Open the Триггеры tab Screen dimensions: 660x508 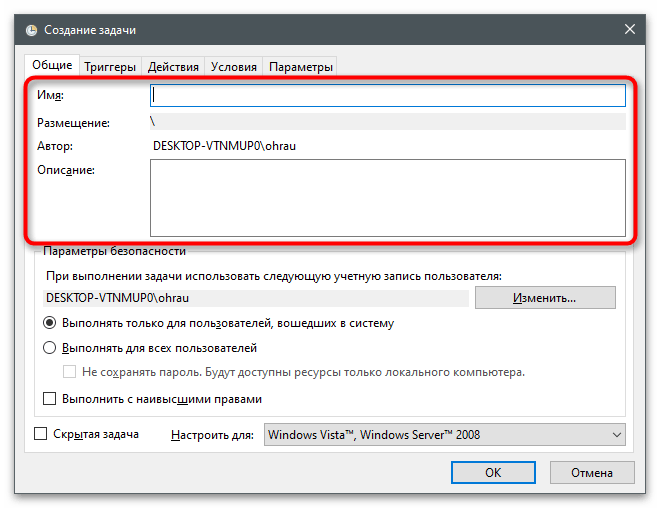[110, 67]
